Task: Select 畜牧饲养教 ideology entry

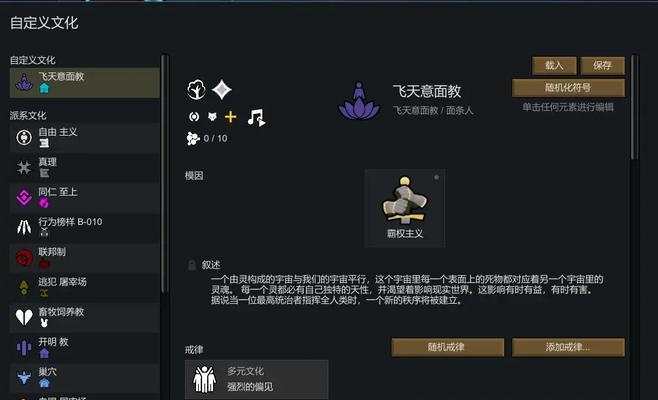Action: point(84,317)
